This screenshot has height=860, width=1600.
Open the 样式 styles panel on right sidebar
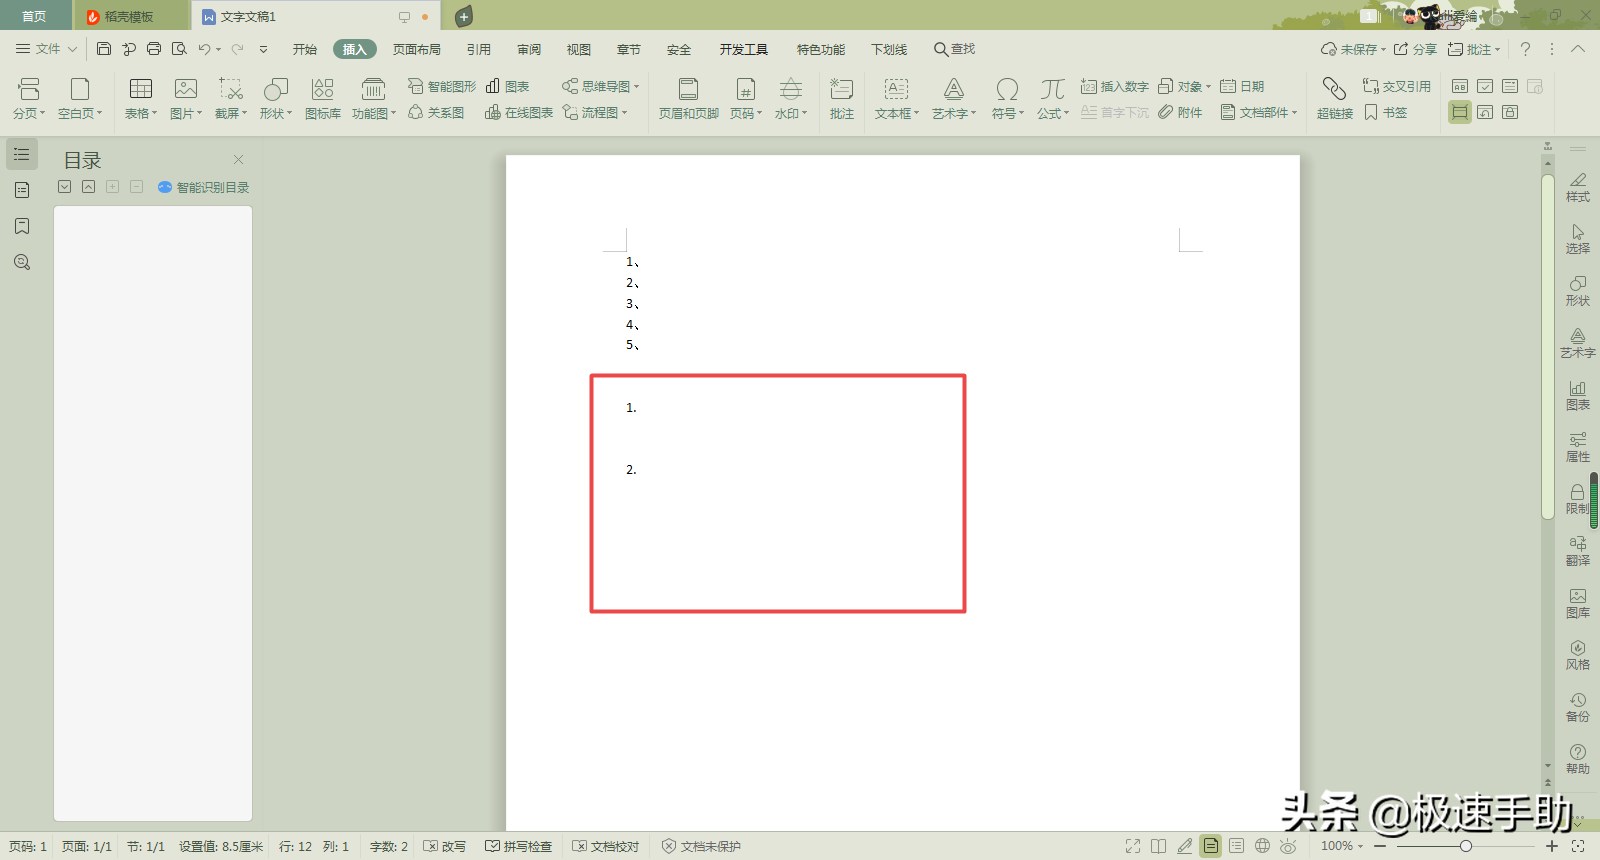point(1578,187)
